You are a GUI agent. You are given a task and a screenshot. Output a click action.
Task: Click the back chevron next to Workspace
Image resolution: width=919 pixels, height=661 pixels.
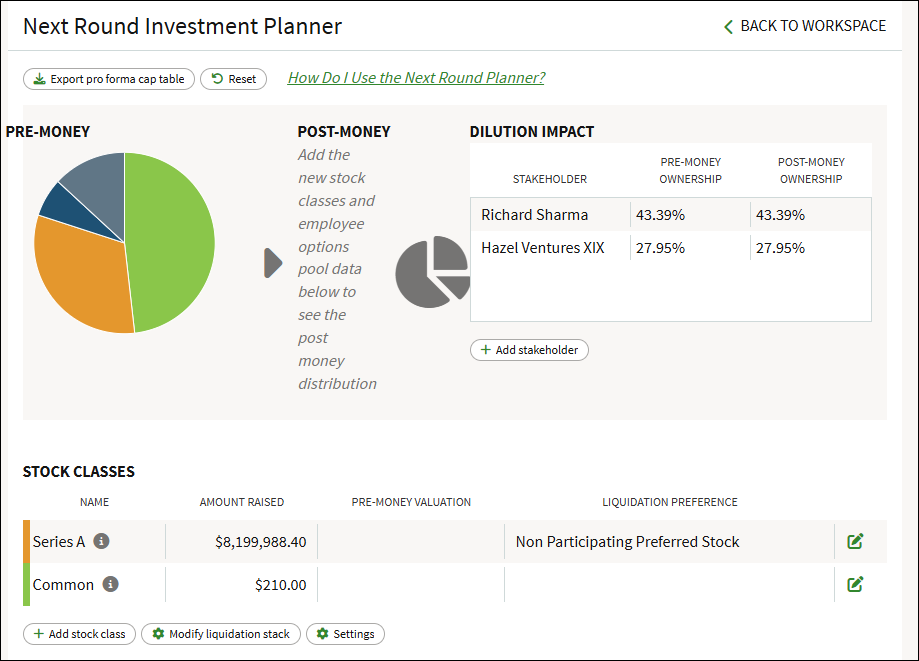click(728, 26)
